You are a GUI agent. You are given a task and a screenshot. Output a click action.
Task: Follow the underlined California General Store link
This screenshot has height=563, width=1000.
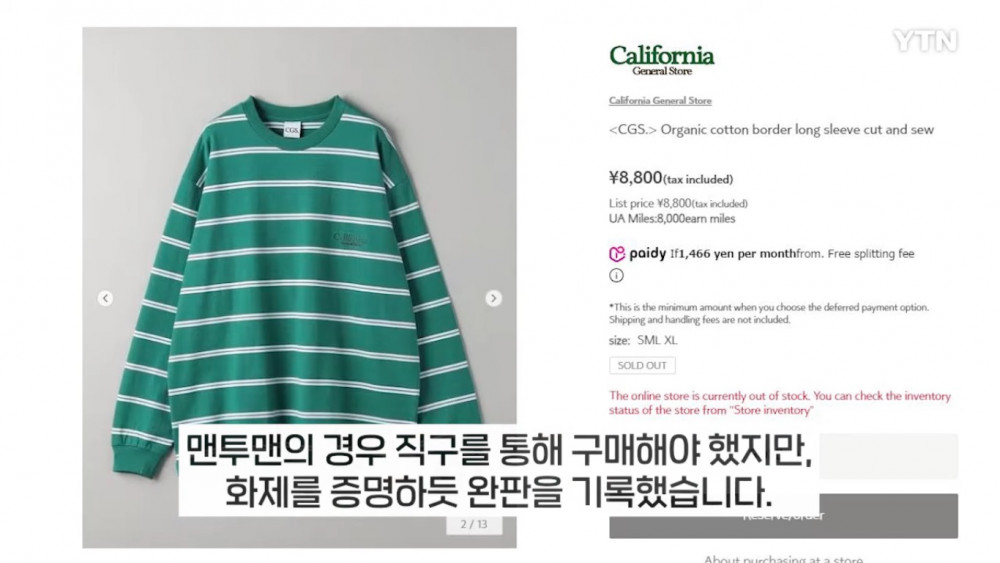pyautogui.click(x=660, y=101)
